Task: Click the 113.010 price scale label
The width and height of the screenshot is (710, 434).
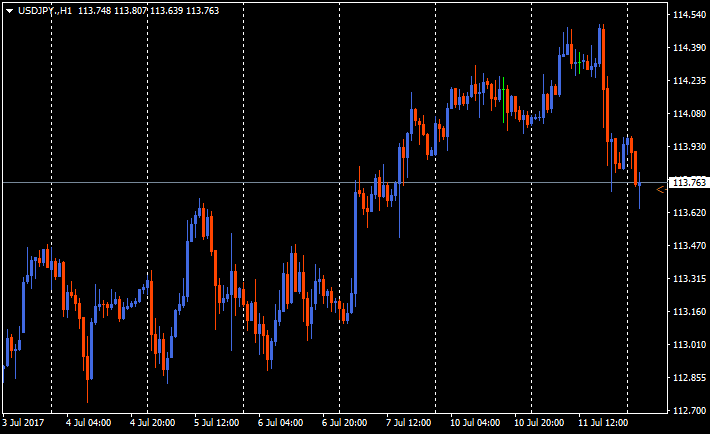Action: click(x=690, y=345)
